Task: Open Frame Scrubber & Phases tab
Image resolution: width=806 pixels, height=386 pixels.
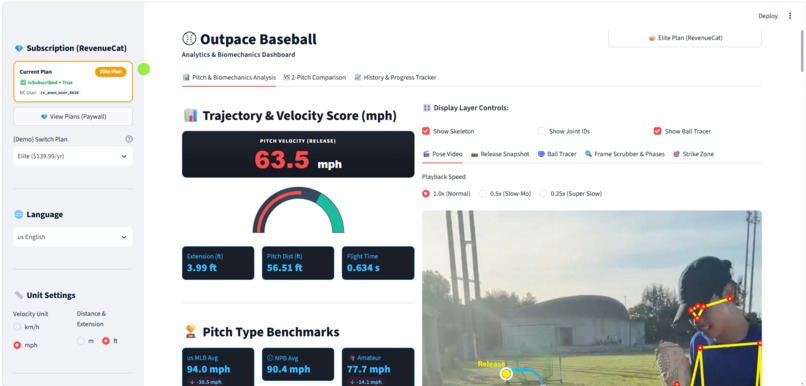Action: coord(625,154)
